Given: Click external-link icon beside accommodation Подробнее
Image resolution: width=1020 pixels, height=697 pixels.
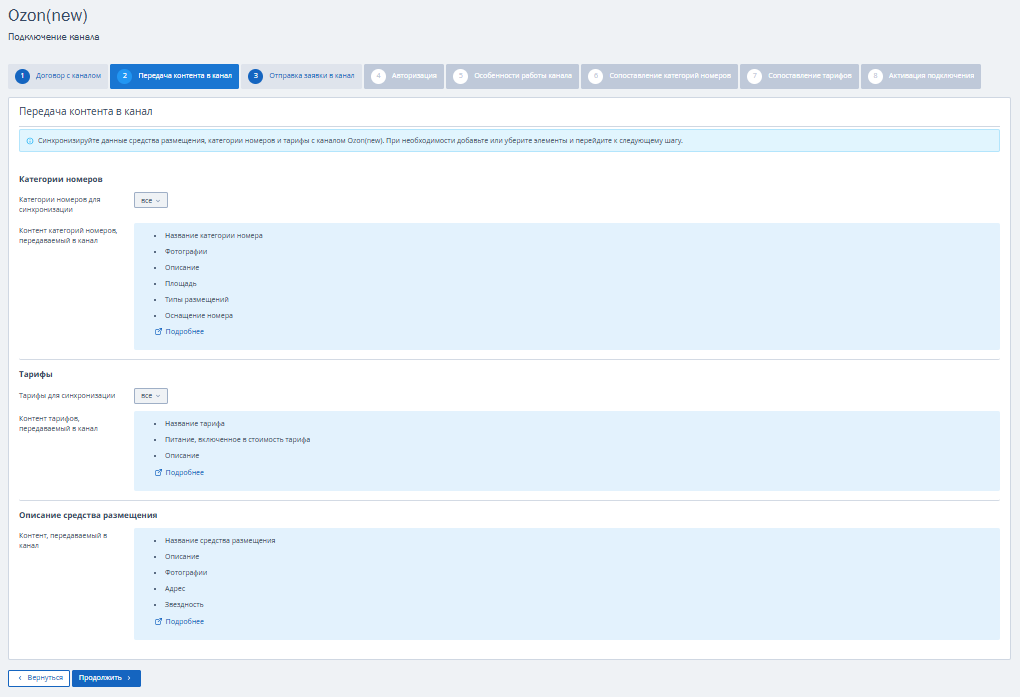Looking at the screenshot, I should click(158, 622).
